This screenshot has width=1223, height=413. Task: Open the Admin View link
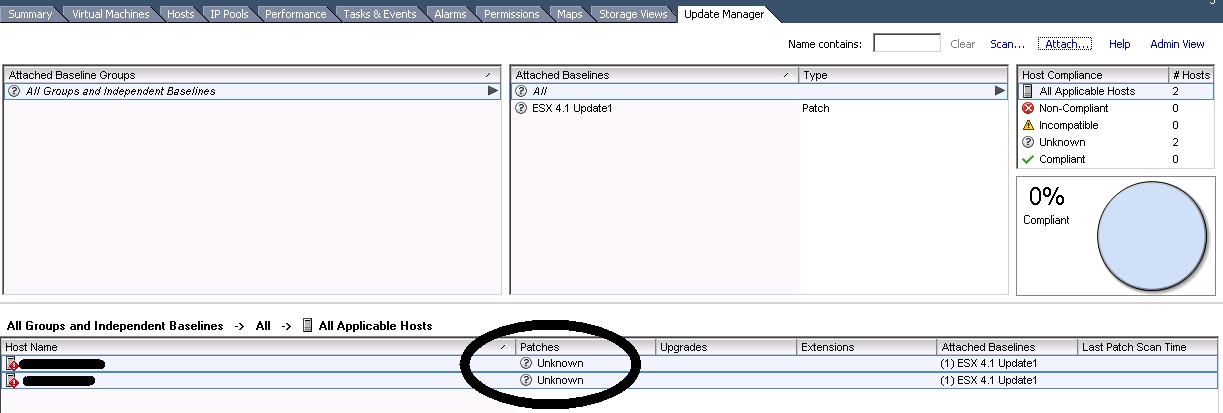(1177, 44)
